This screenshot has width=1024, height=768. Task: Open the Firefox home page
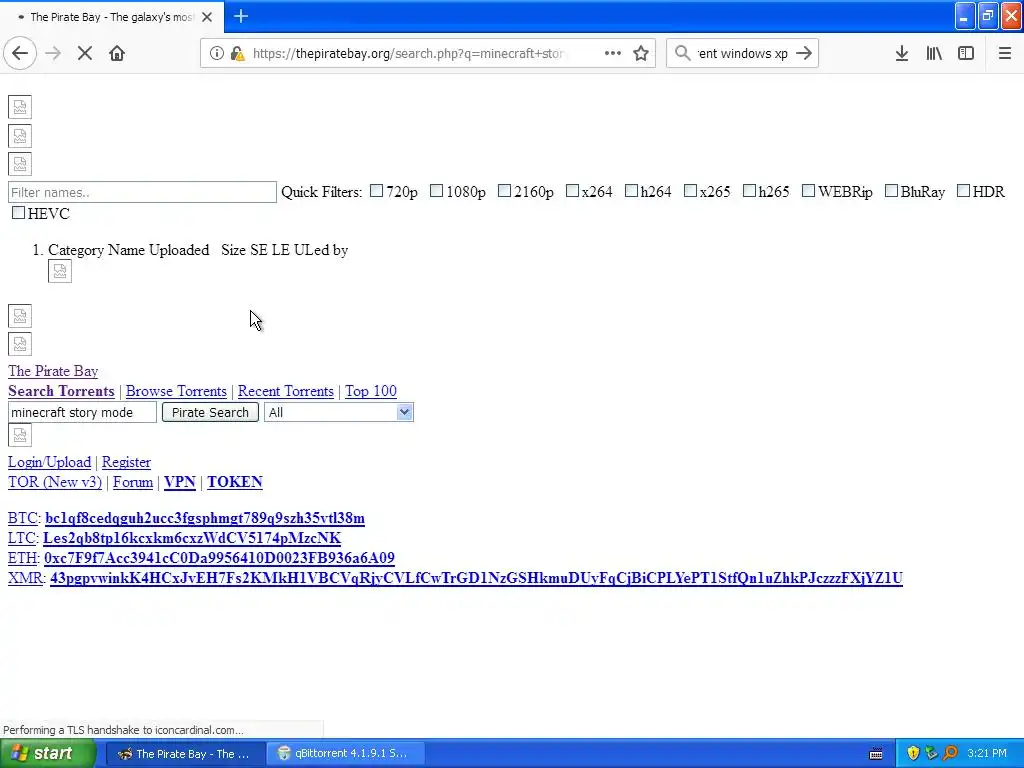point(117,54)
